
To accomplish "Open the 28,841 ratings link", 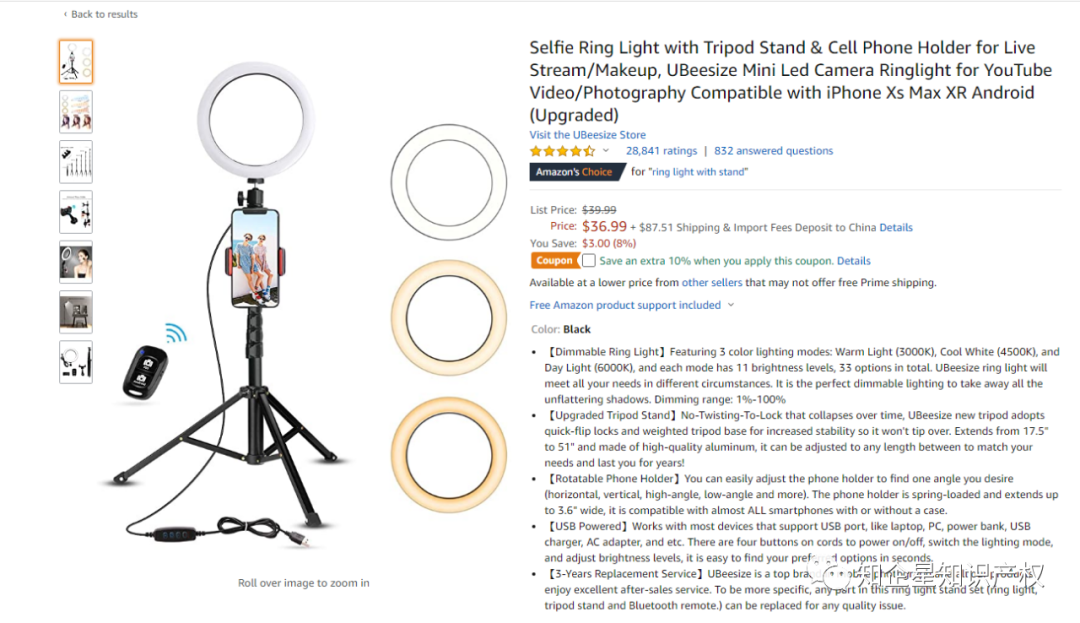I will [x=661, y=151].
